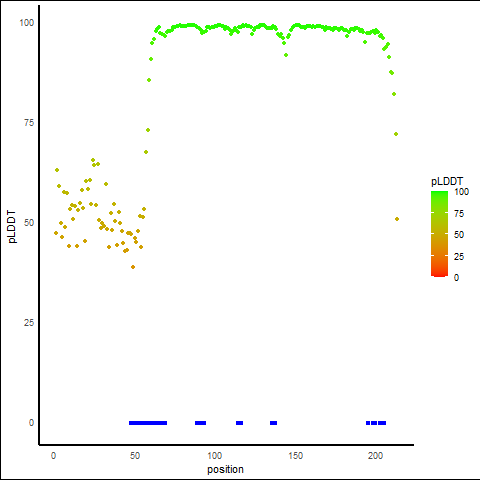
Task: Click the x-axis title 'position'
Action: pyautogui.click(x=225, y=469)
